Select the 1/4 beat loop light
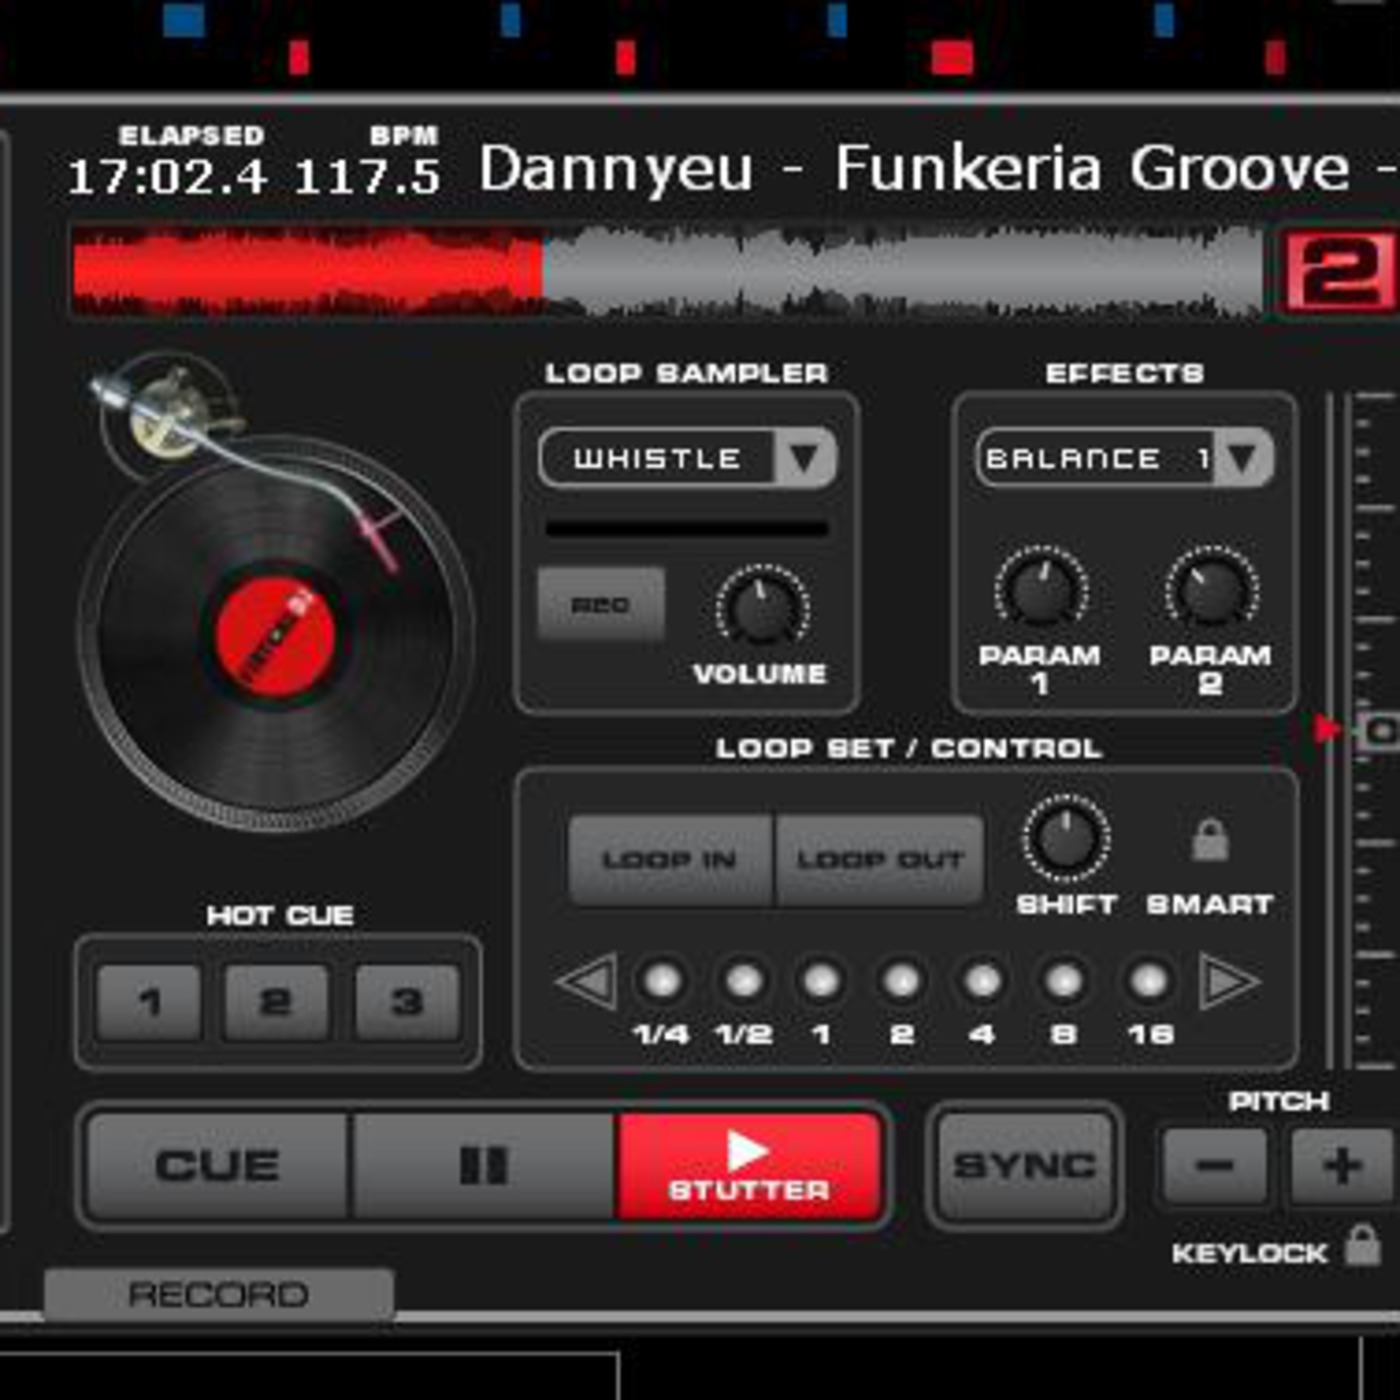The width and height of the screenshot is (1400, 1400). click(x=662, y=982)
